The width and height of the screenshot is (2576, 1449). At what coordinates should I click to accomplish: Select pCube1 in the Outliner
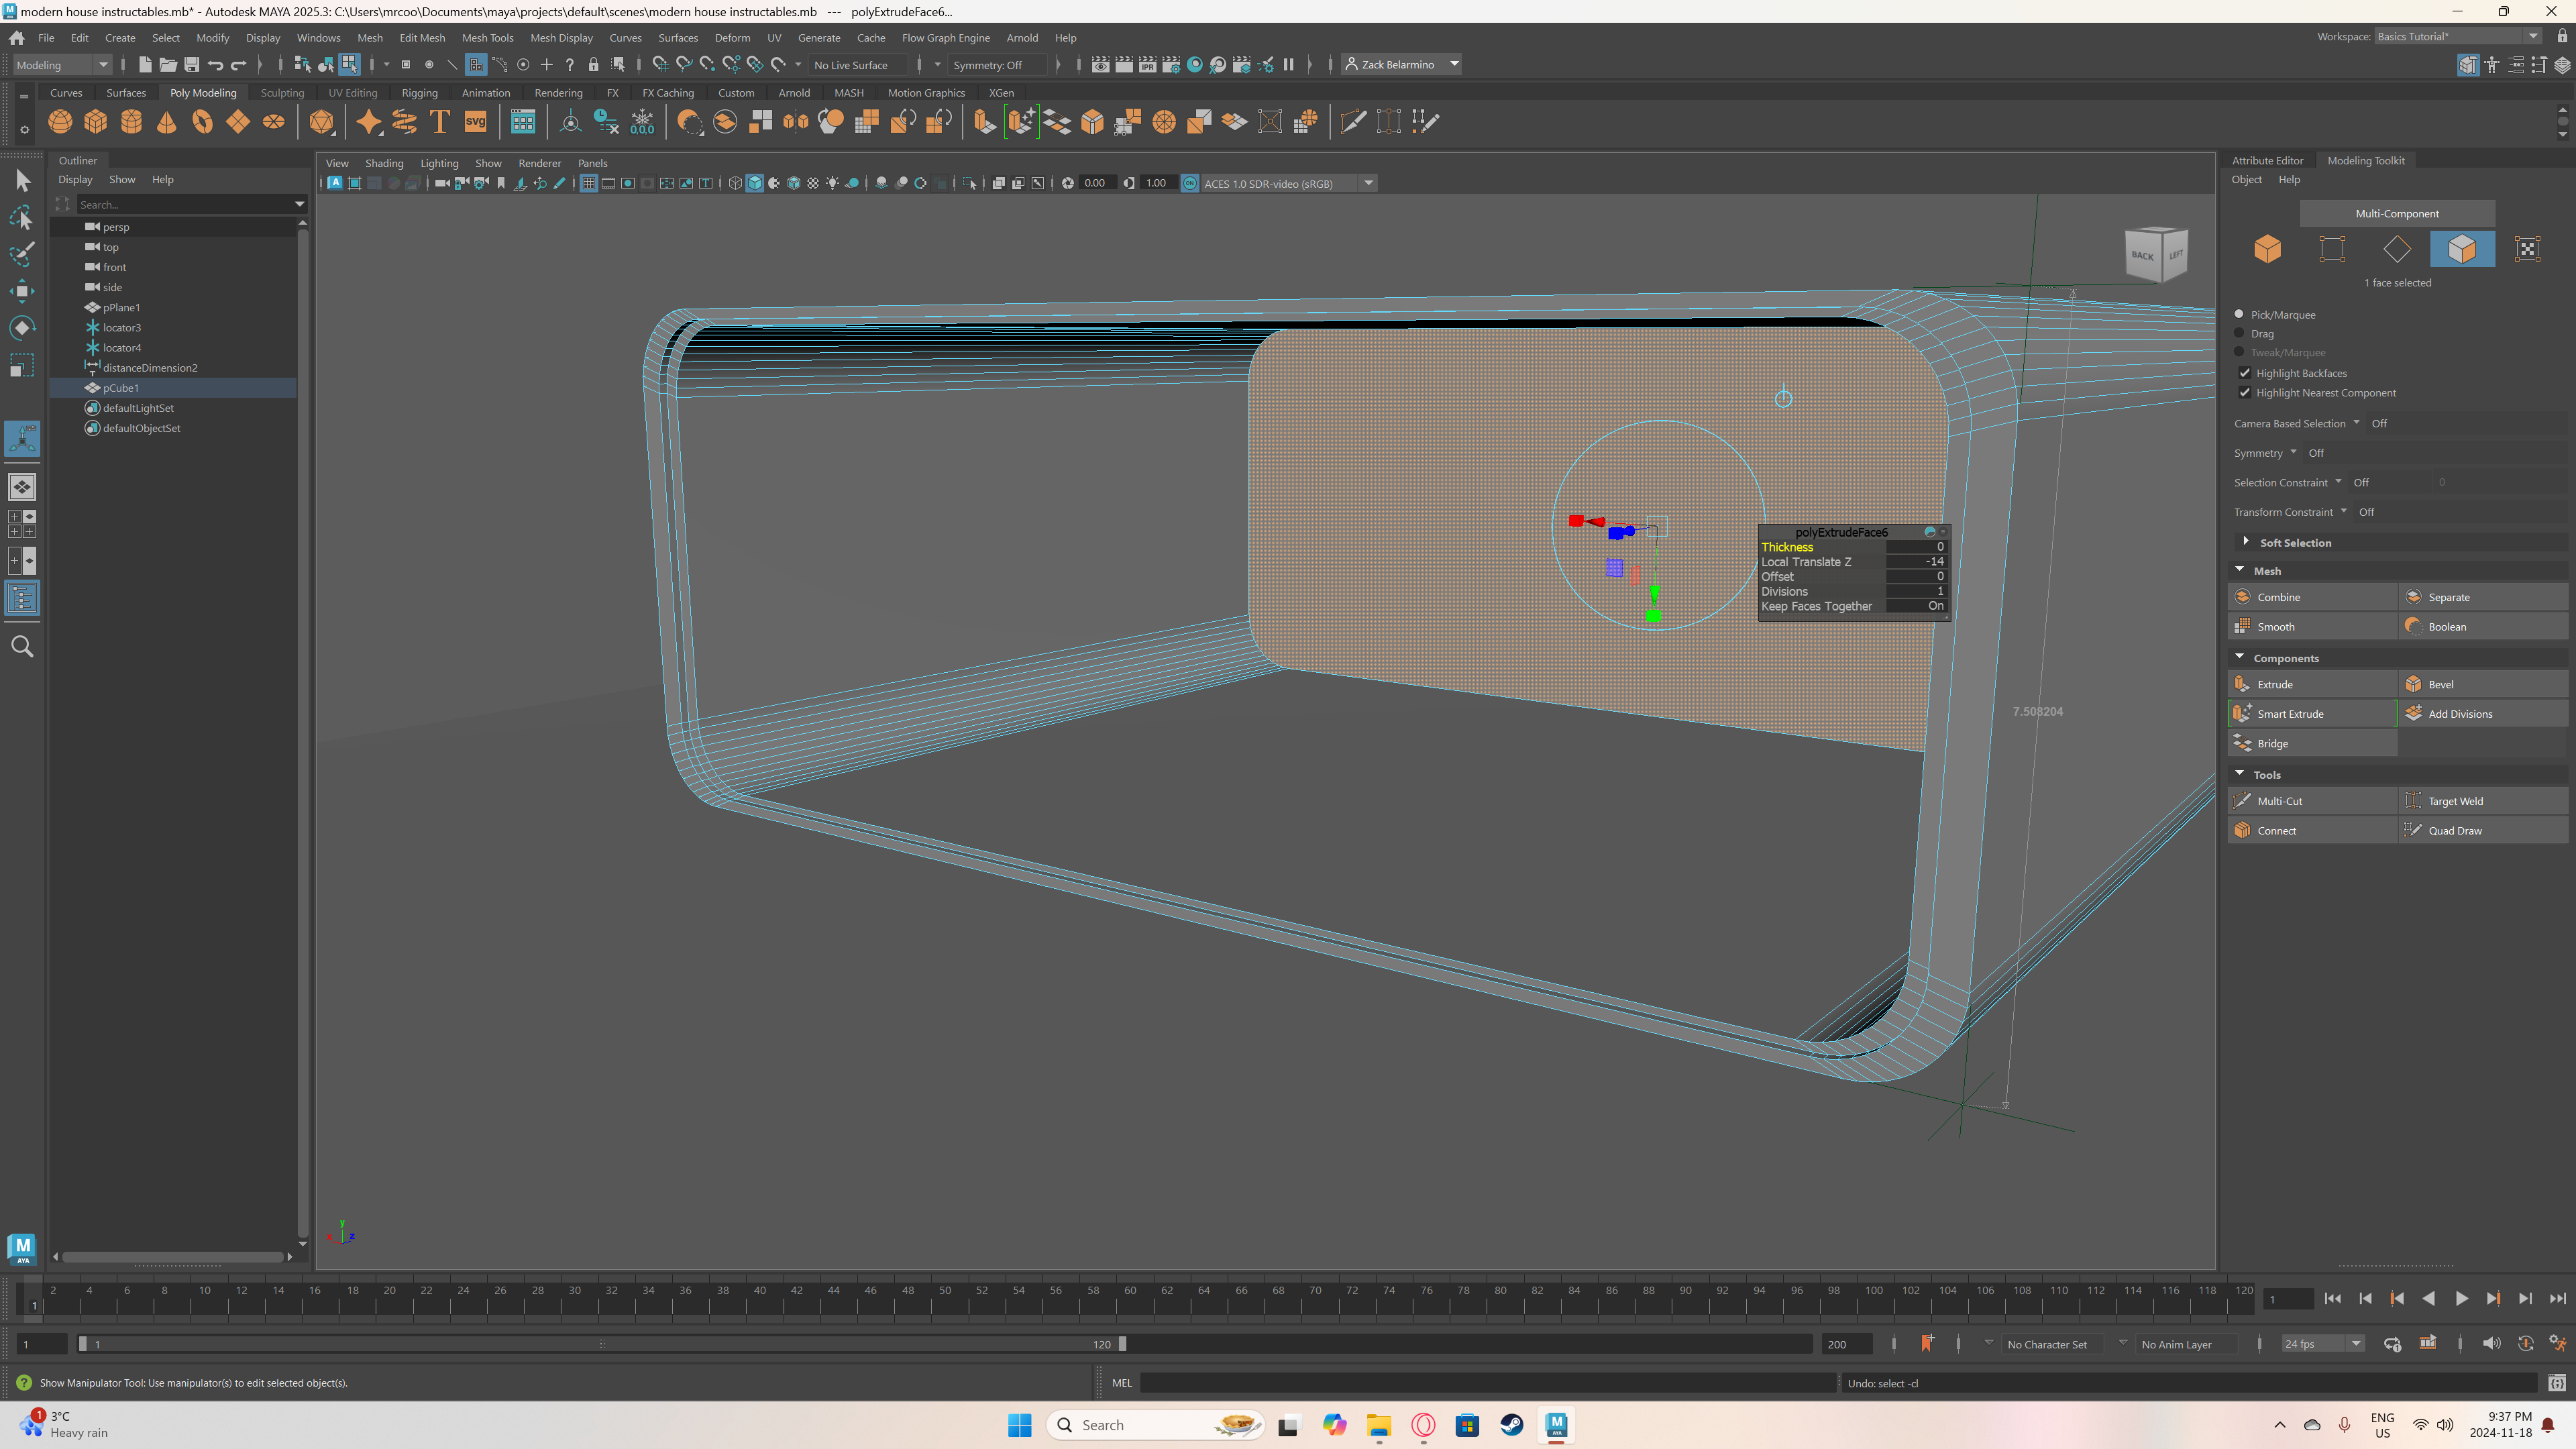(121, 388)
